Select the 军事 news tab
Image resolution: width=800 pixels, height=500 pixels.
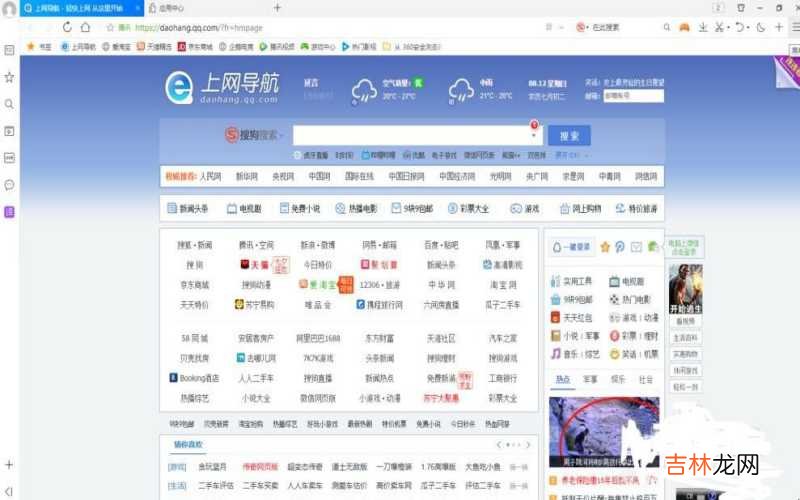(590, 380)
